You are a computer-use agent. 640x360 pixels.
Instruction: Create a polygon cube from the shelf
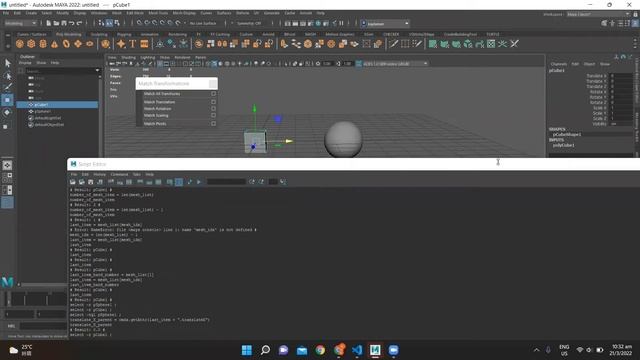pyautogui.click(x=31, y=44)
